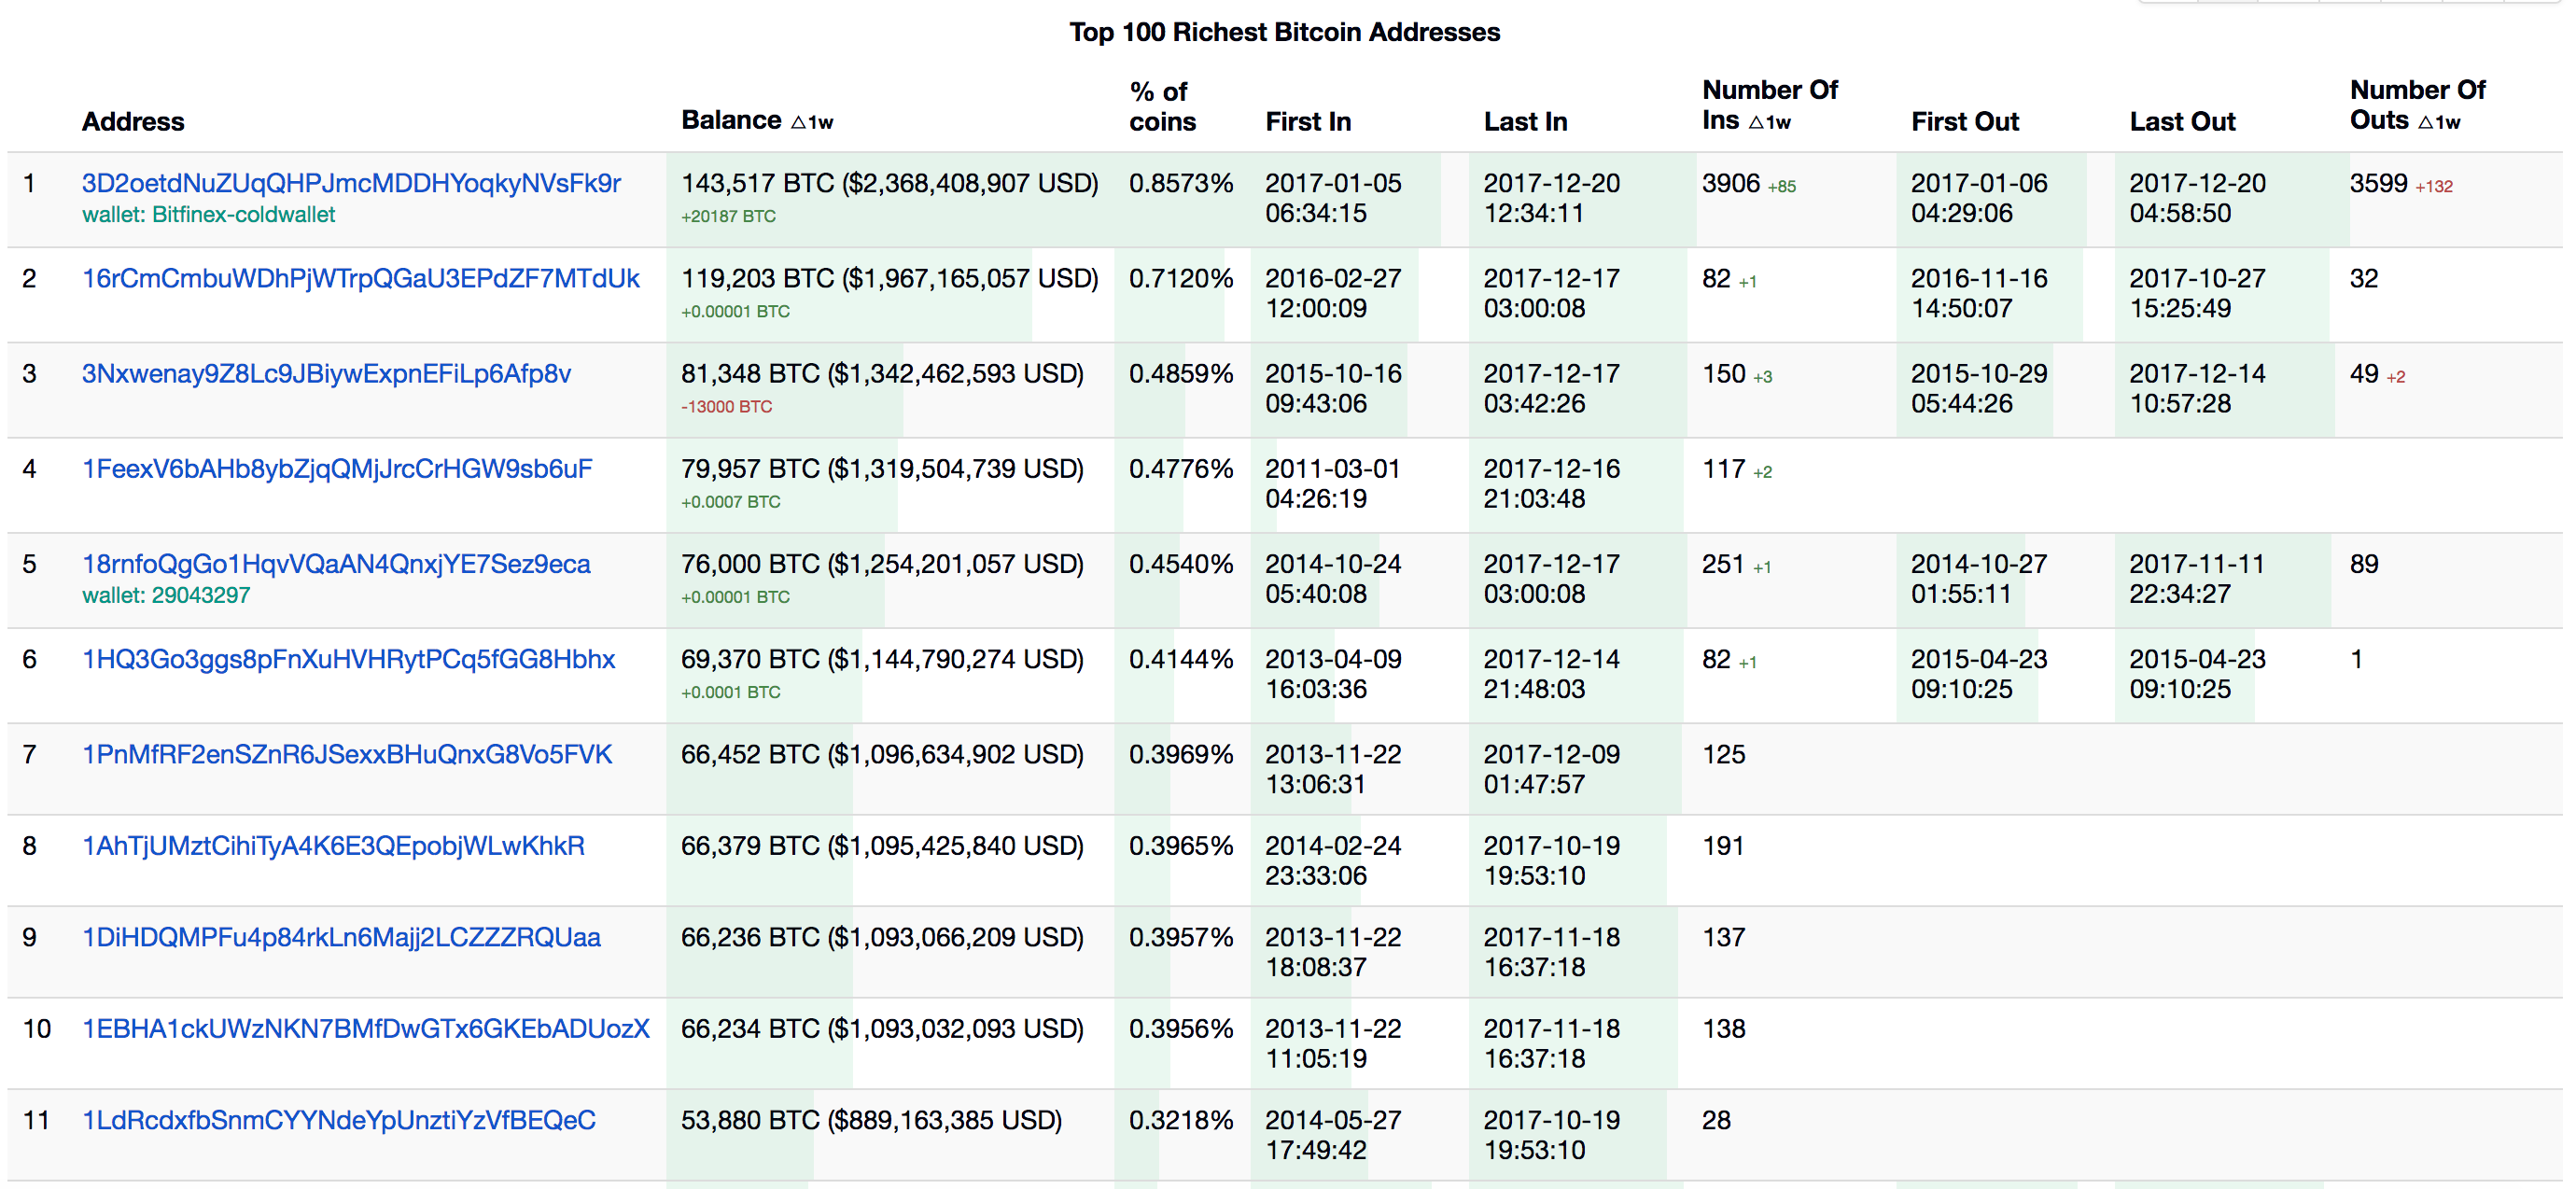Select the 0.4859% coins value
Screen dimensions: 2576x1189
point(1181,373)
